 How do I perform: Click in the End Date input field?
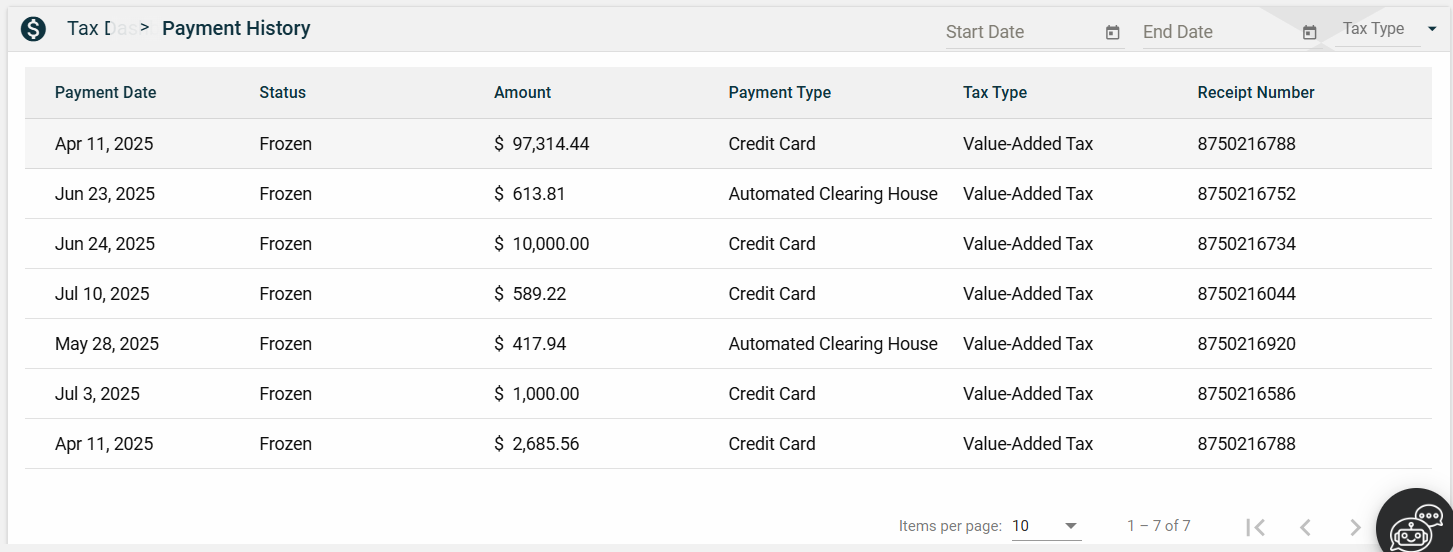coord(1217,32)
